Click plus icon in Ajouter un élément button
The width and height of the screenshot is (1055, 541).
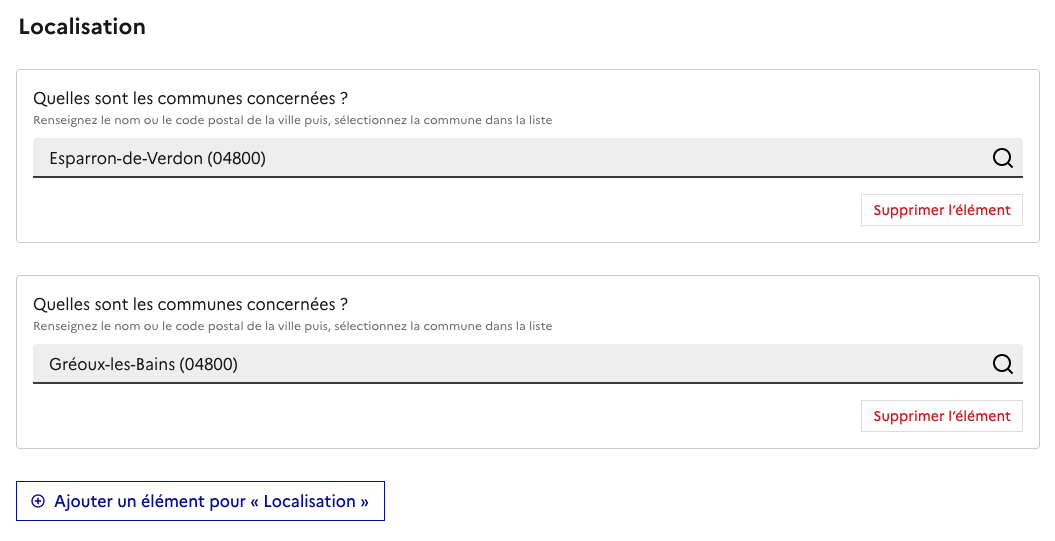pyautogui.click(x=38, y=501)
